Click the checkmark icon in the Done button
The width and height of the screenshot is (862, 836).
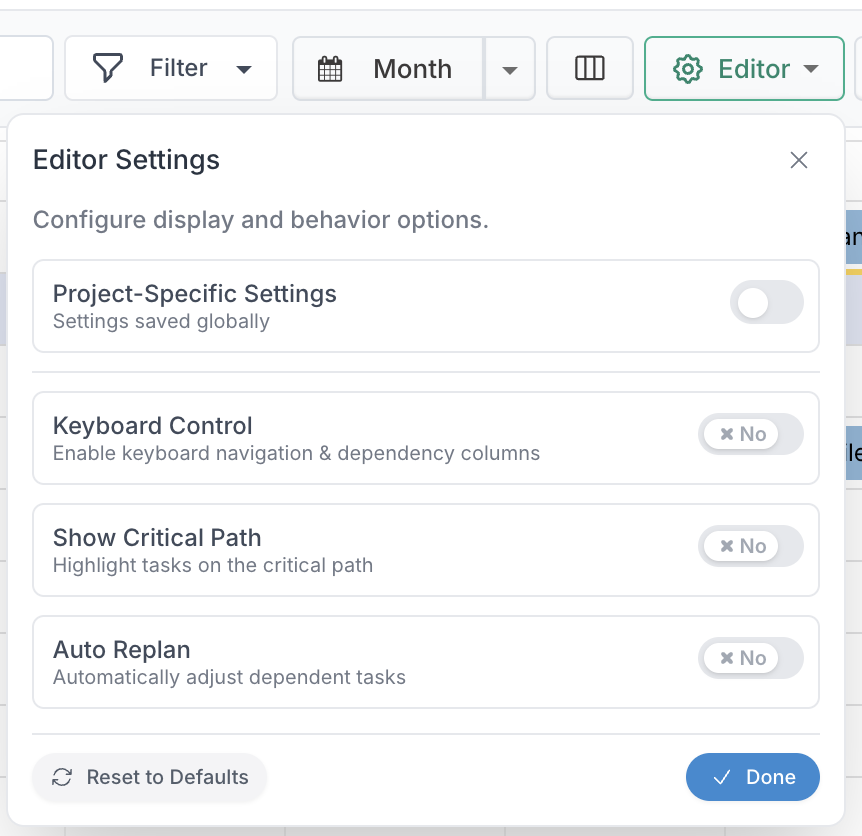721,778
